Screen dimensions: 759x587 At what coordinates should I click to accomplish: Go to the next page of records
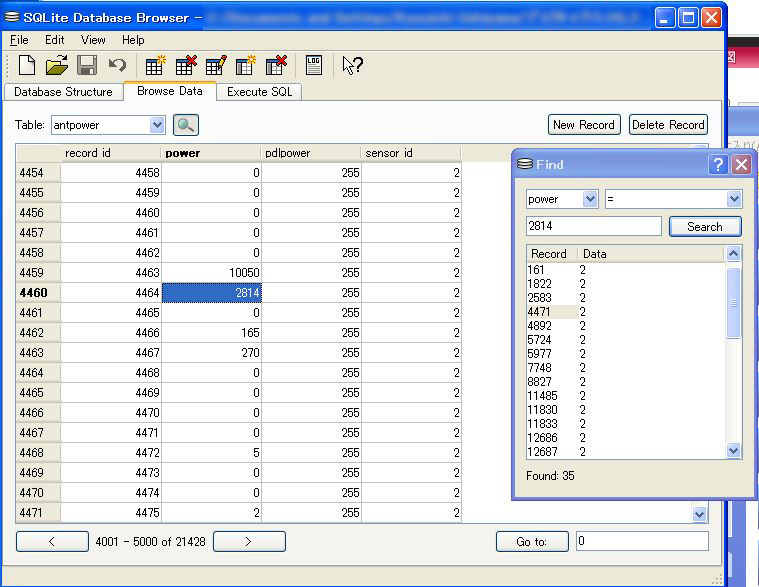pyautogui.click(x=249, y=542)
